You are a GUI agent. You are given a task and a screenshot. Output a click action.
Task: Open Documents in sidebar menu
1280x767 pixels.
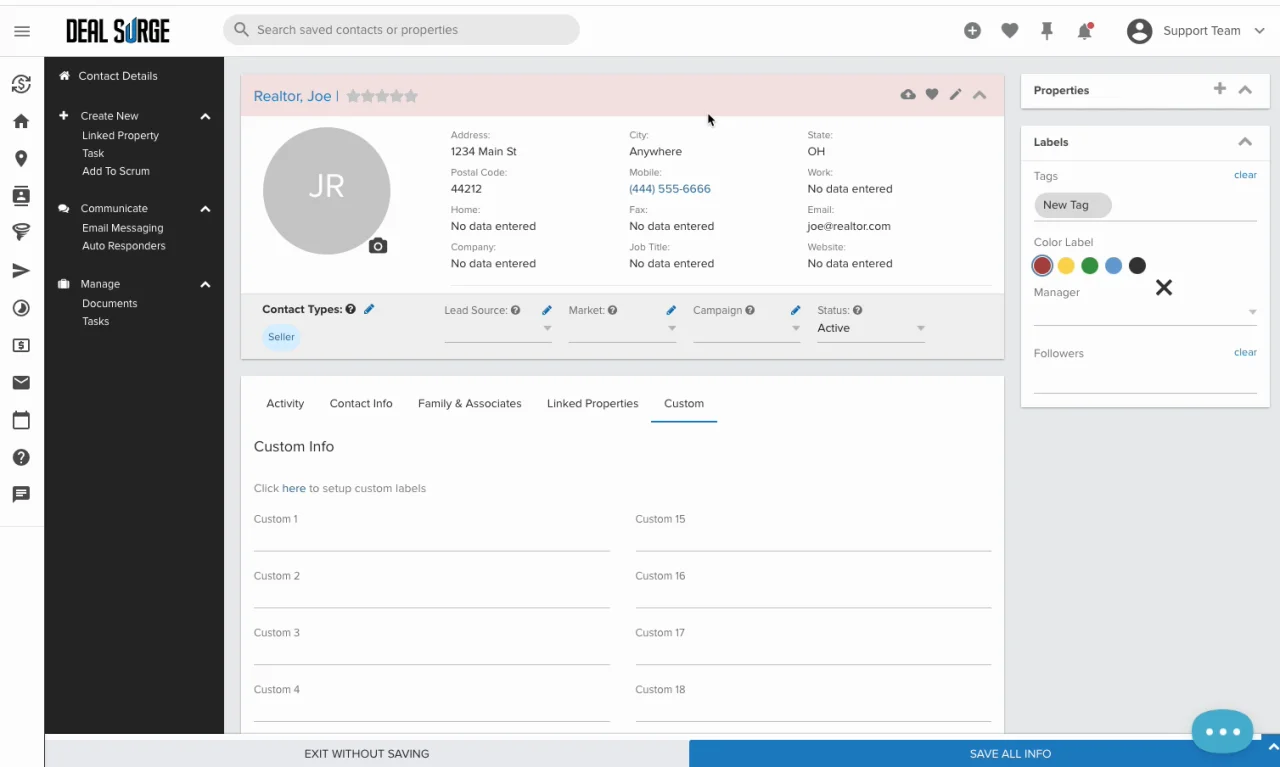[110, 304]
